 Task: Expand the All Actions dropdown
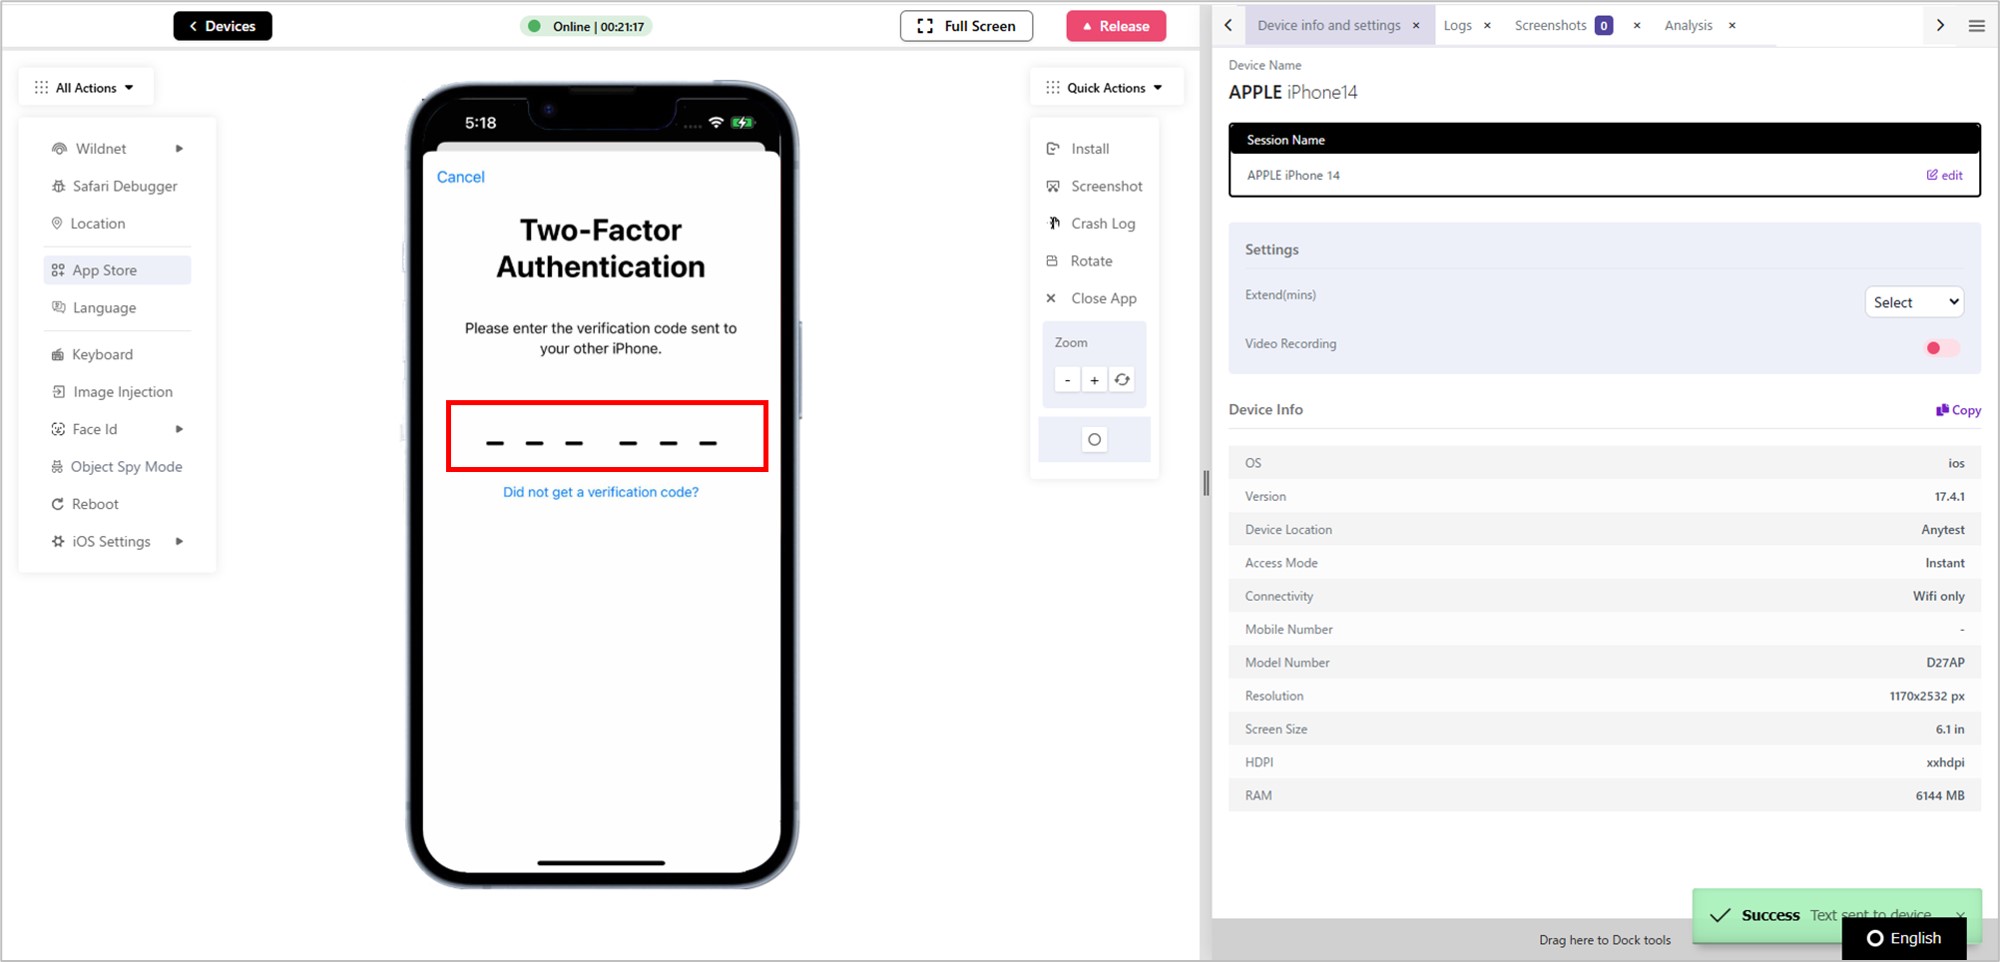pyautogui.click(x=85, y=88)
